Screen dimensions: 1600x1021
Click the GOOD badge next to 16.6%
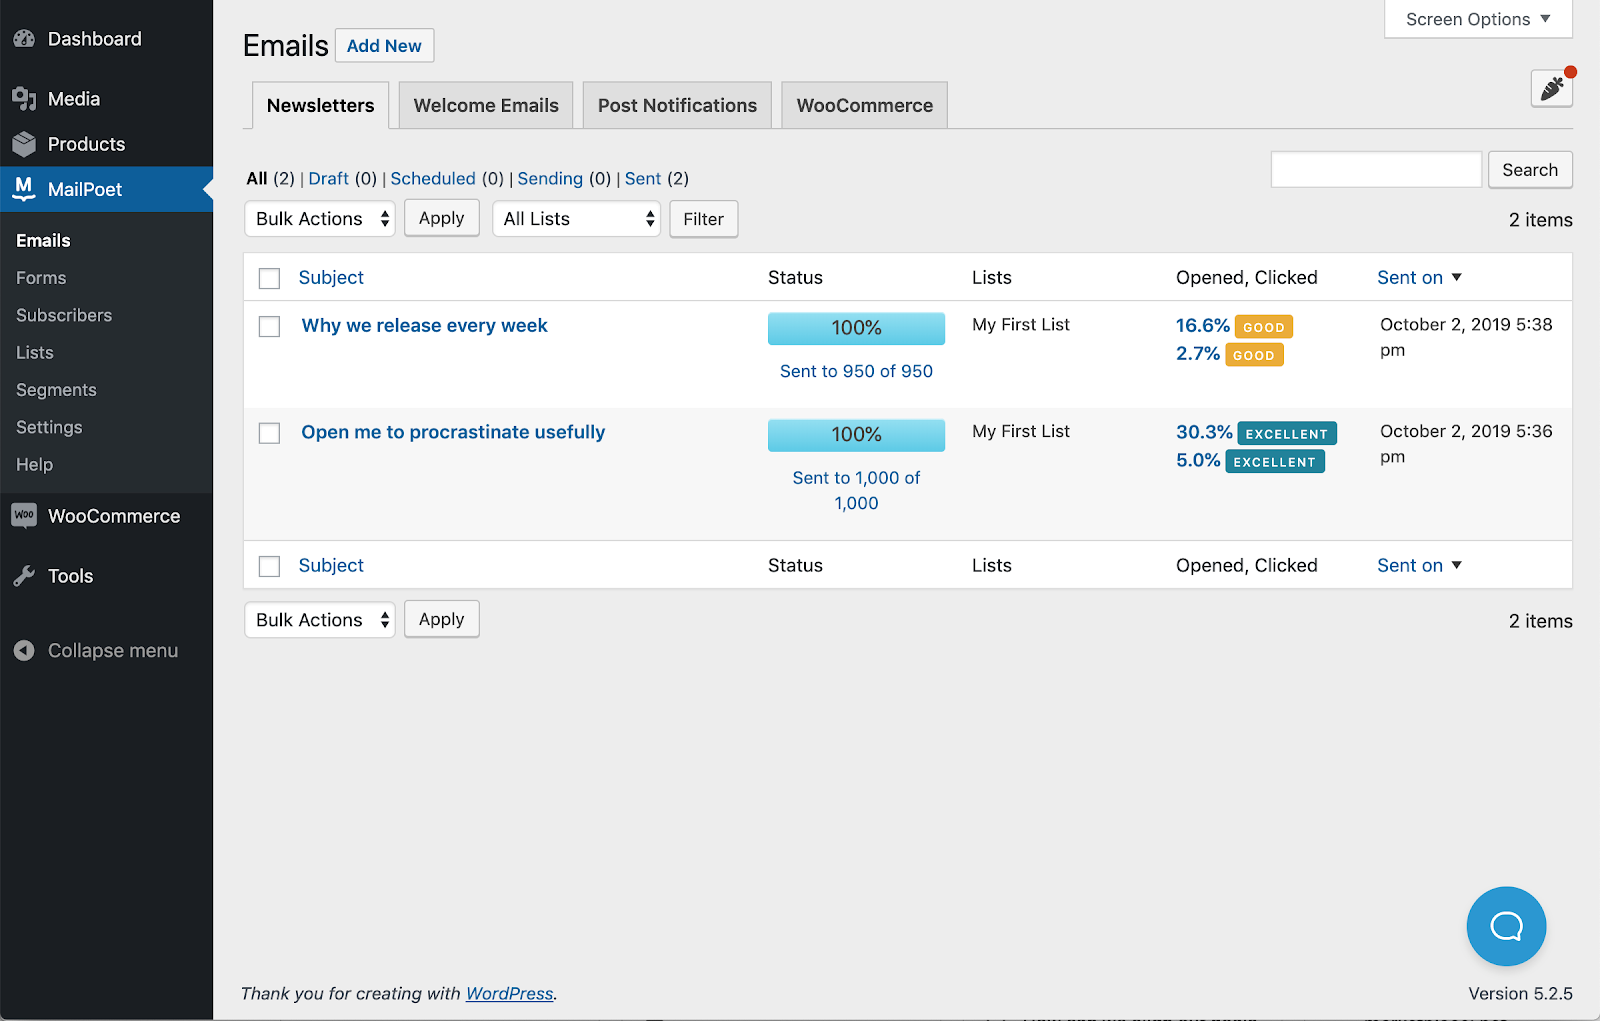[1264, 327]
